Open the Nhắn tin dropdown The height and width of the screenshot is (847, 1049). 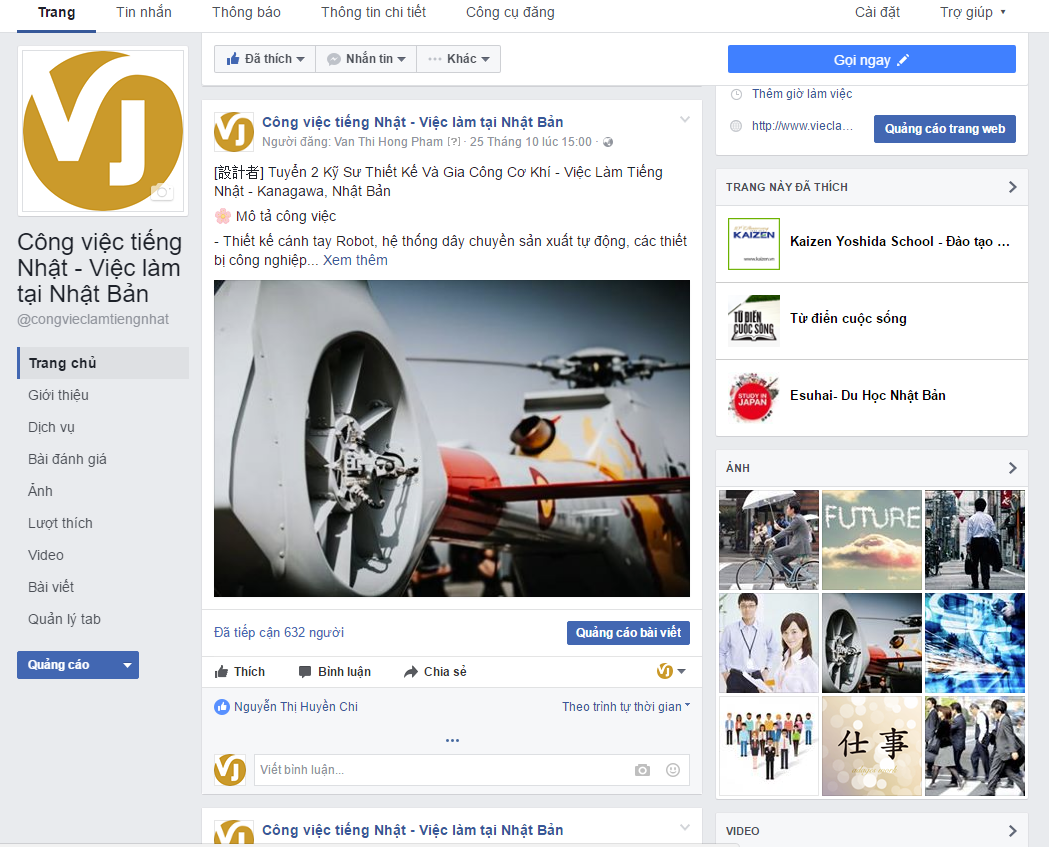(366, 59)
